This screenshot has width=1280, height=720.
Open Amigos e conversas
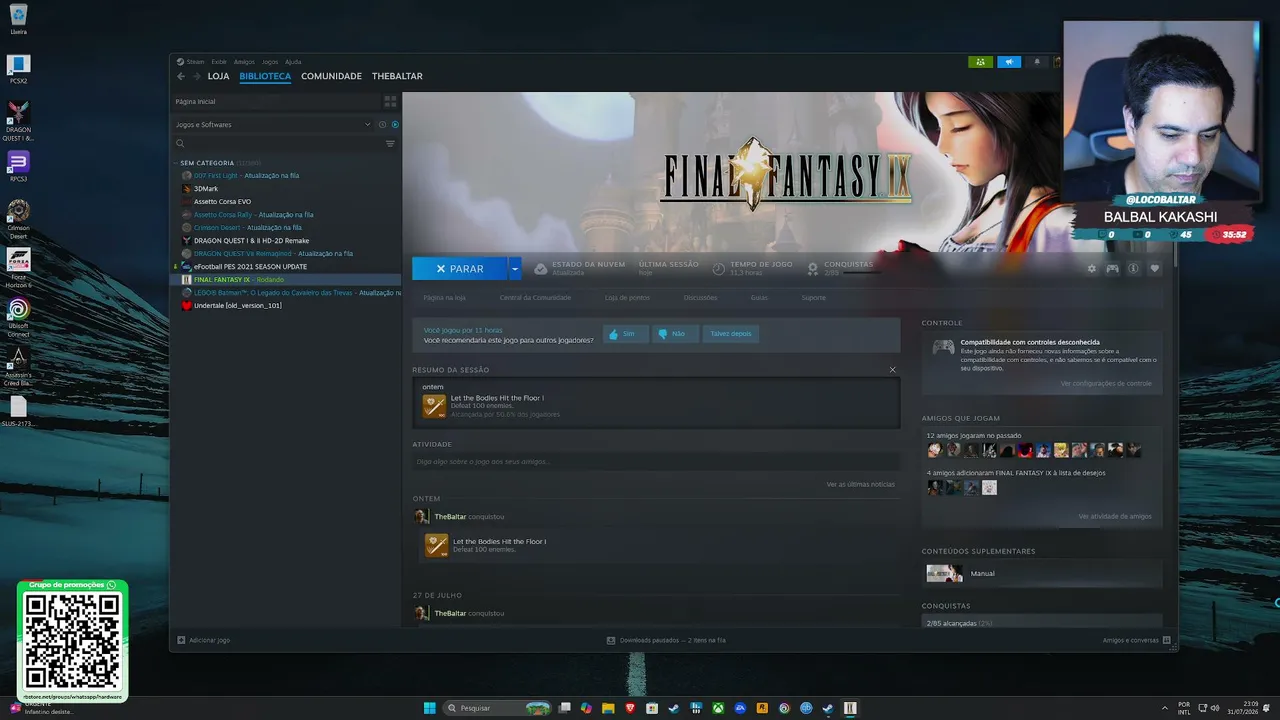coord(1136,640)
